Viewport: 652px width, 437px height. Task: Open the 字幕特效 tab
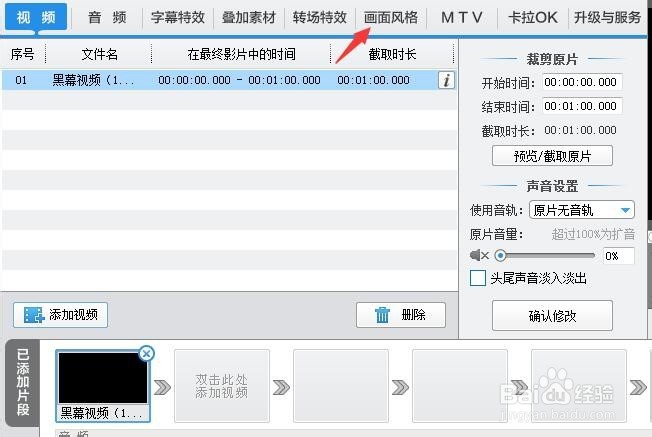click(x=178, y=17)
